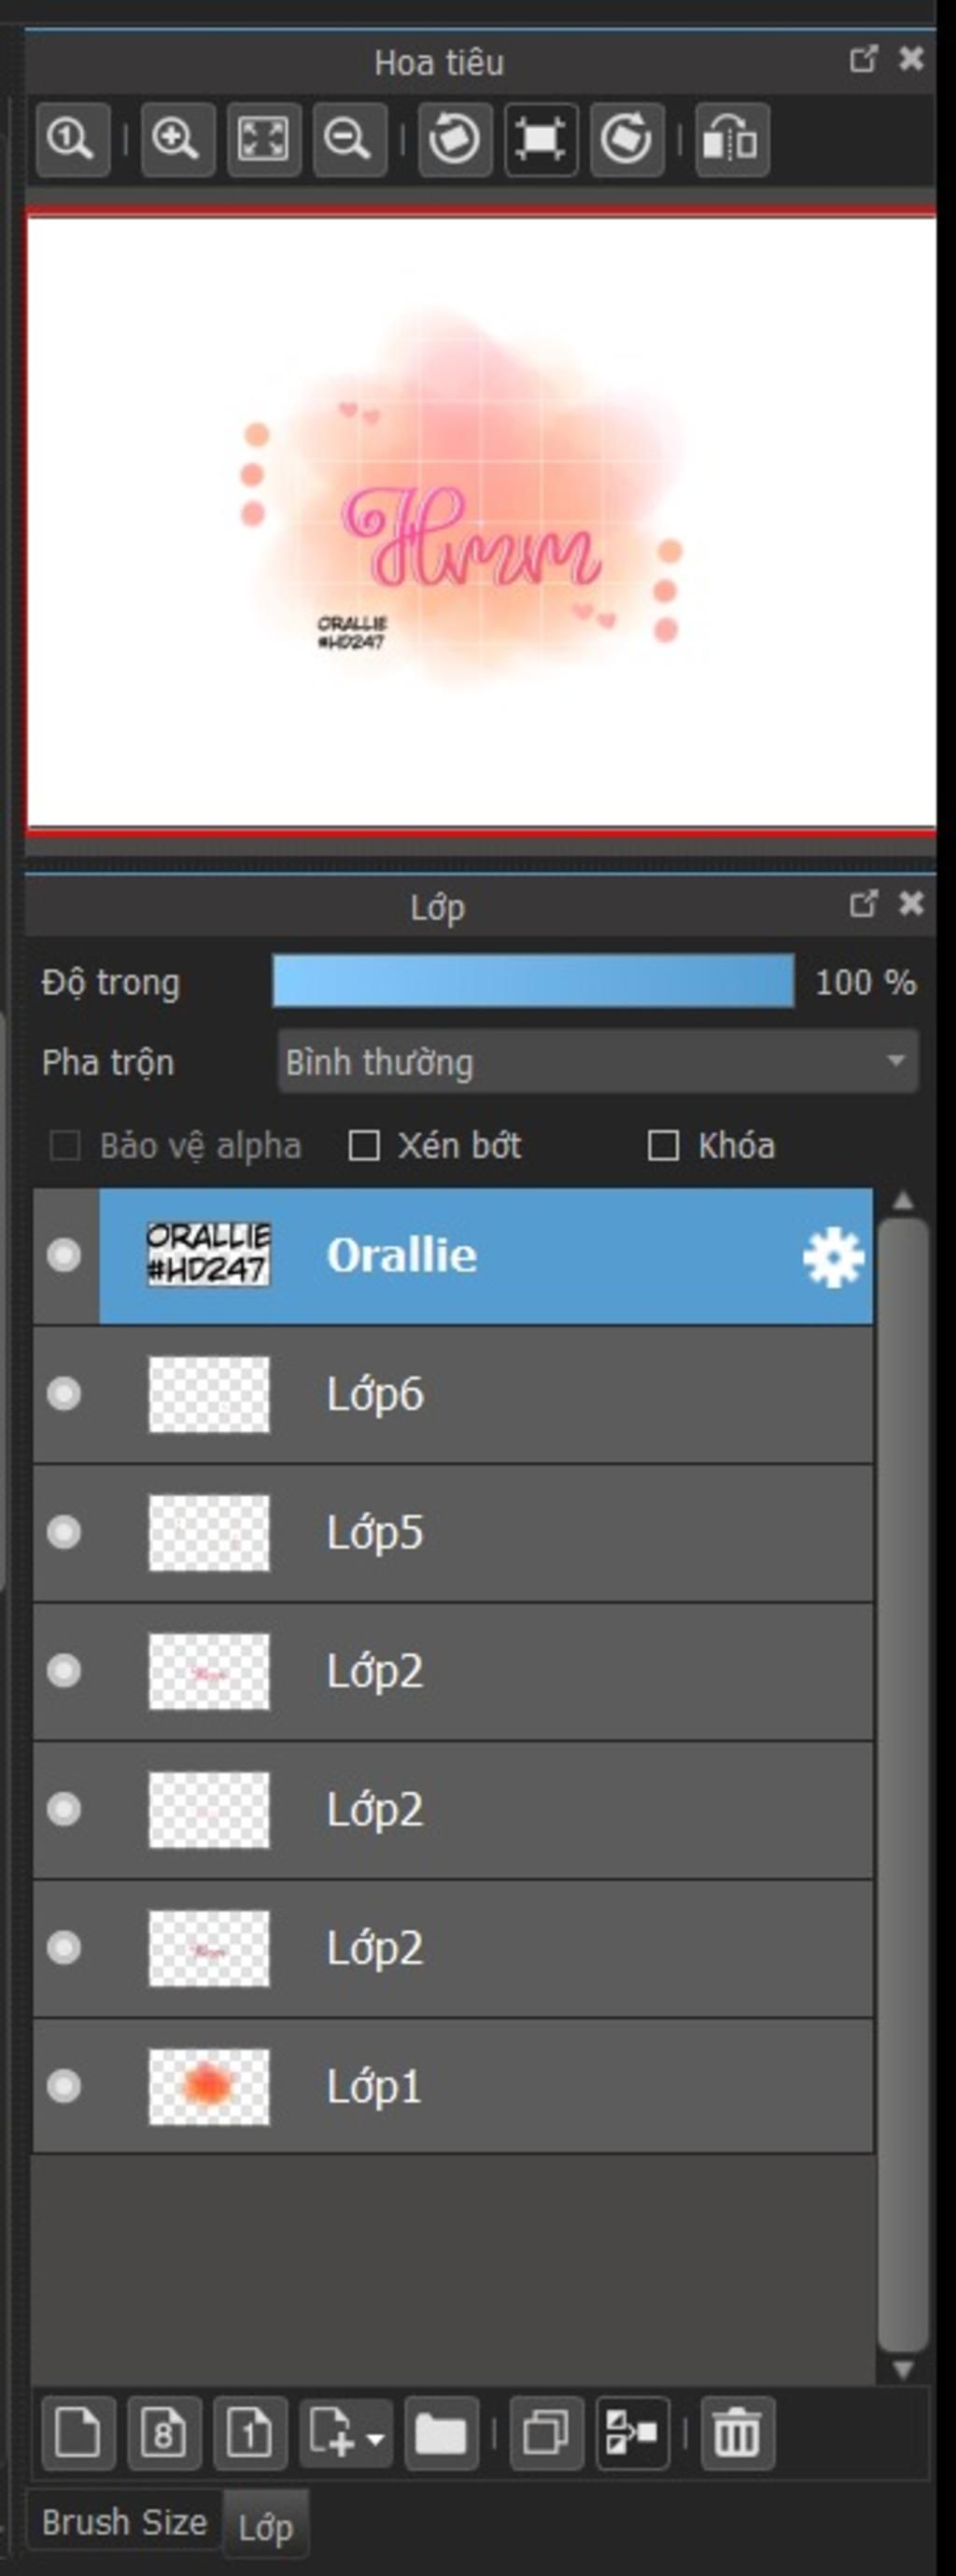The image size is (956, 2576).
Task: Duplicate the selected layer
Action: [x=546, y=2433]
